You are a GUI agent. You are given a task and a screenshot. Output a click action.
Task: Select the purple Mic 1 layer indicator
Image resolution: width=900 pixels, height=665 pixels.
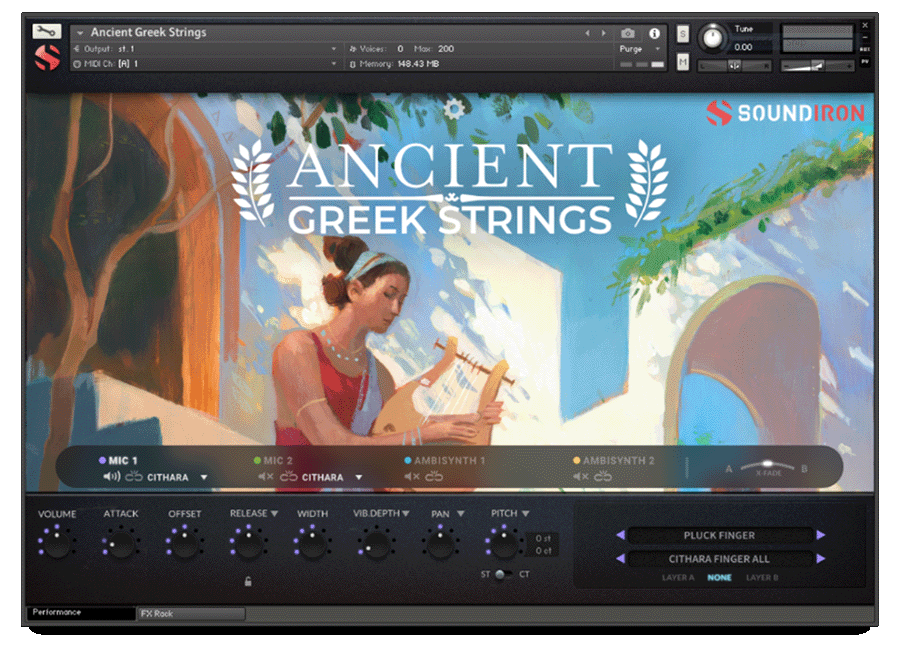[x=102, y=460]
